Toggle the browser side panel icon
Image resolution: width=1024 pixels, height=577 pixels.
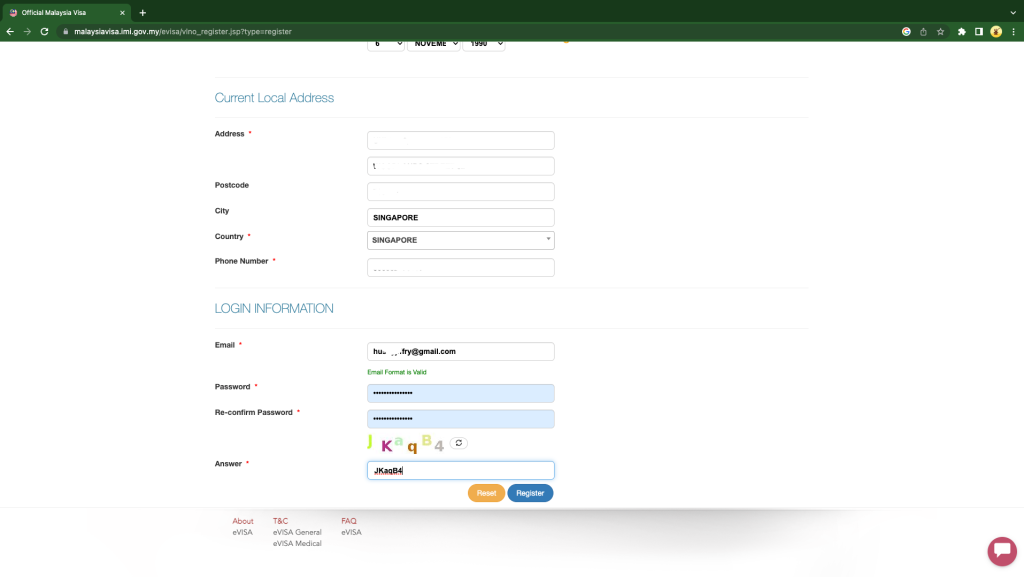pyautogui.click(x=978, y=31)
